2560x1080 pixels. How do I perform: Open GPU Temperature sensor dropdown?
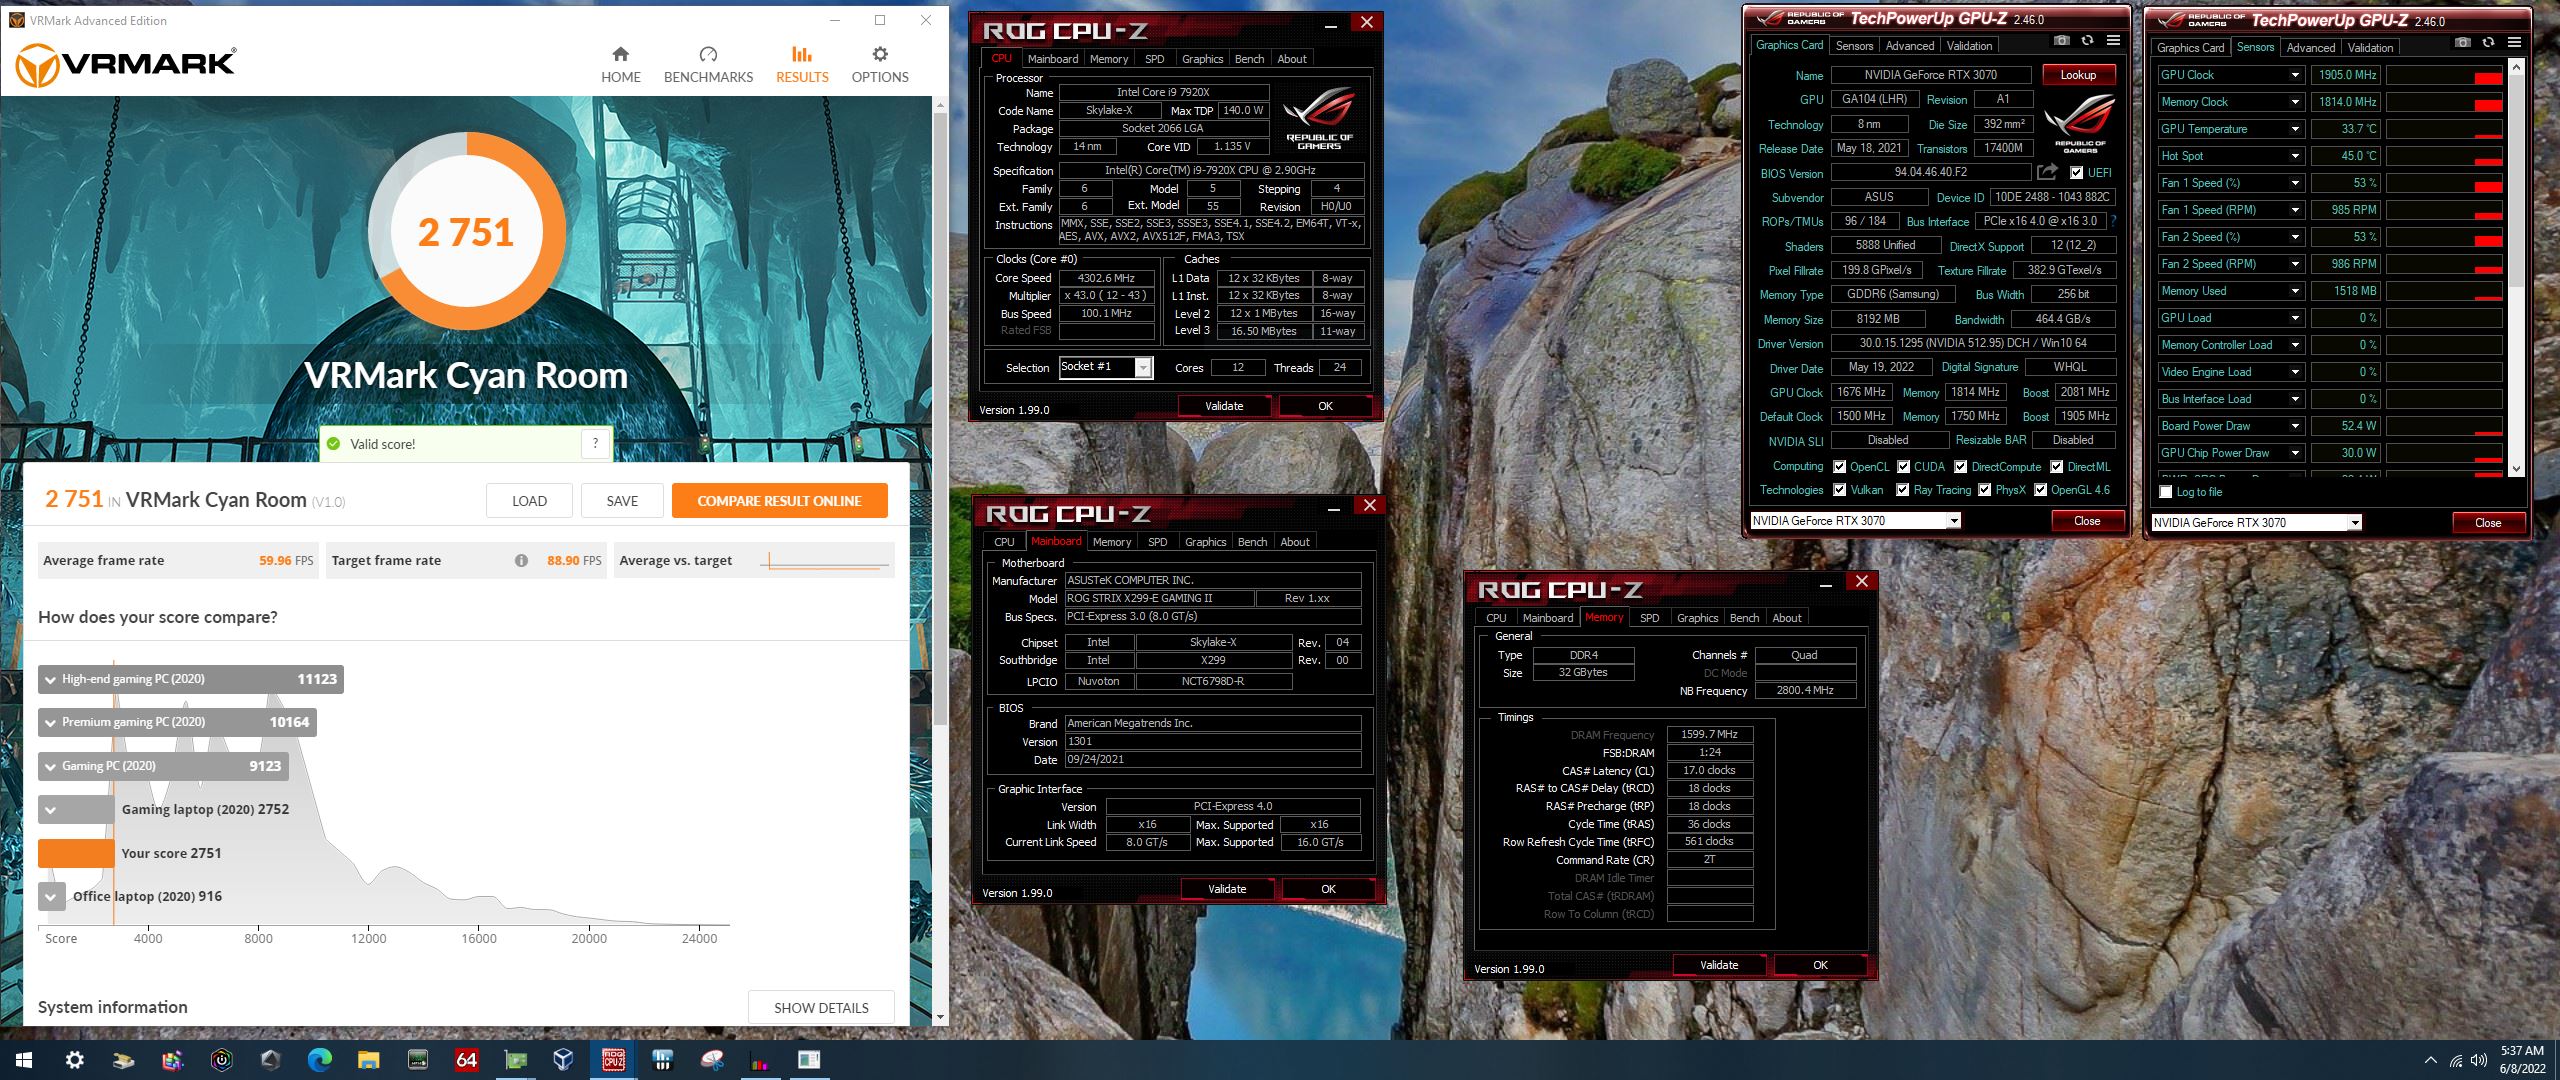click(x=2295, y=129)
